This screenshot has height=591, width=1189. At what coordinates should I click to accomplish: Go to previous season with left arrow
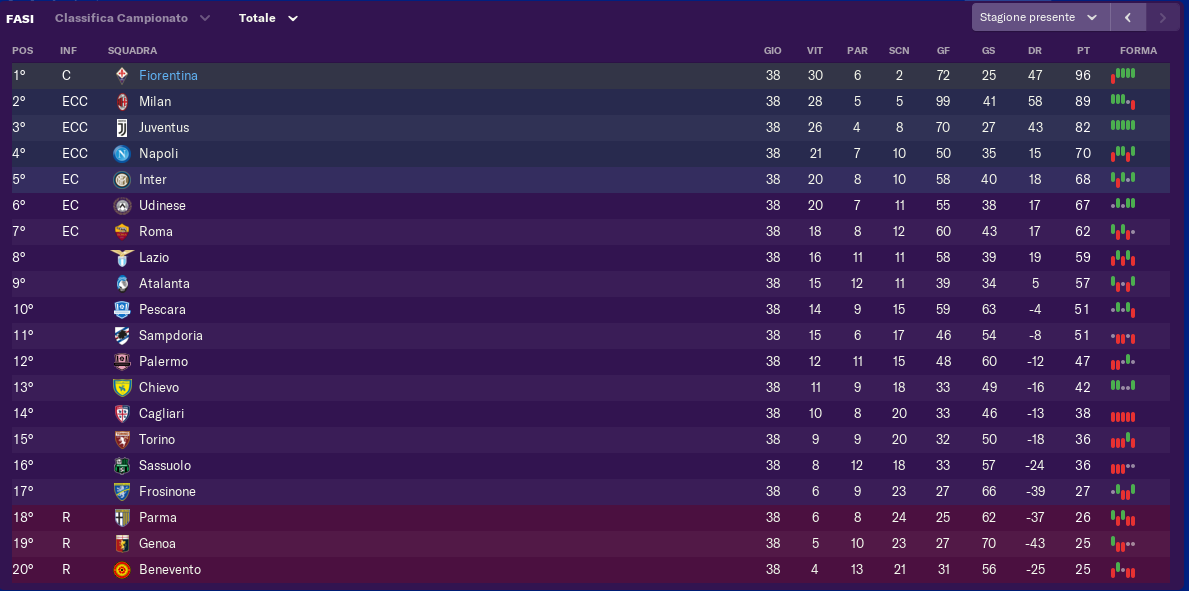coord(1128,17)
